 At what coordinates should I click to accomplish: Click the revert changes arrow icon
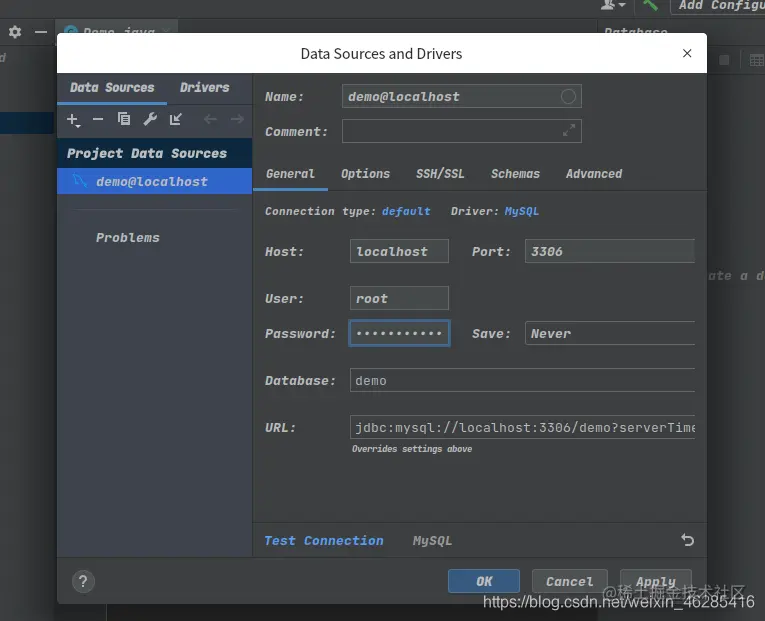point(687,540)
